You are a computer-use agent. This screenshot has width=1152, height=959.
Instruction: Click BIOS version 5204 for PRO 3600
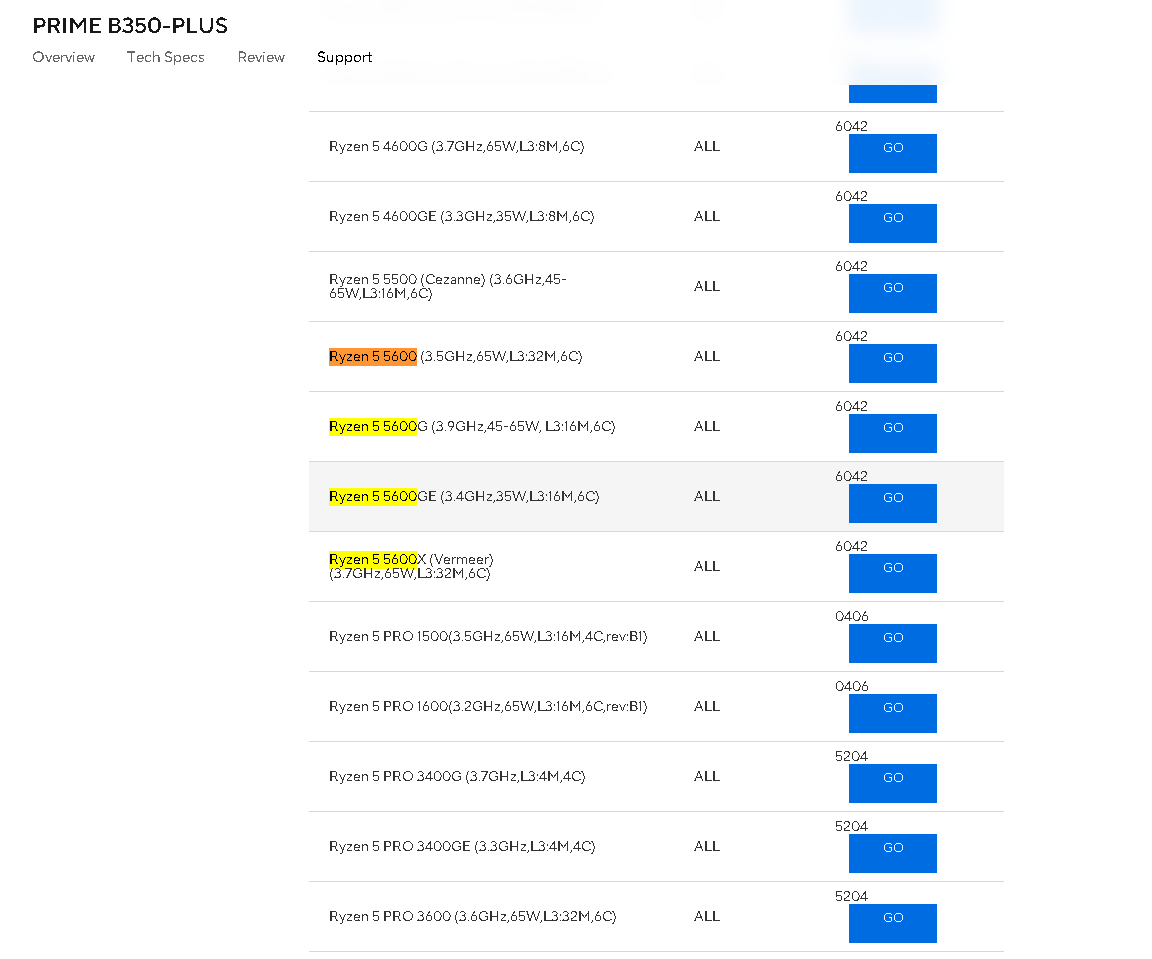[851, 897]
